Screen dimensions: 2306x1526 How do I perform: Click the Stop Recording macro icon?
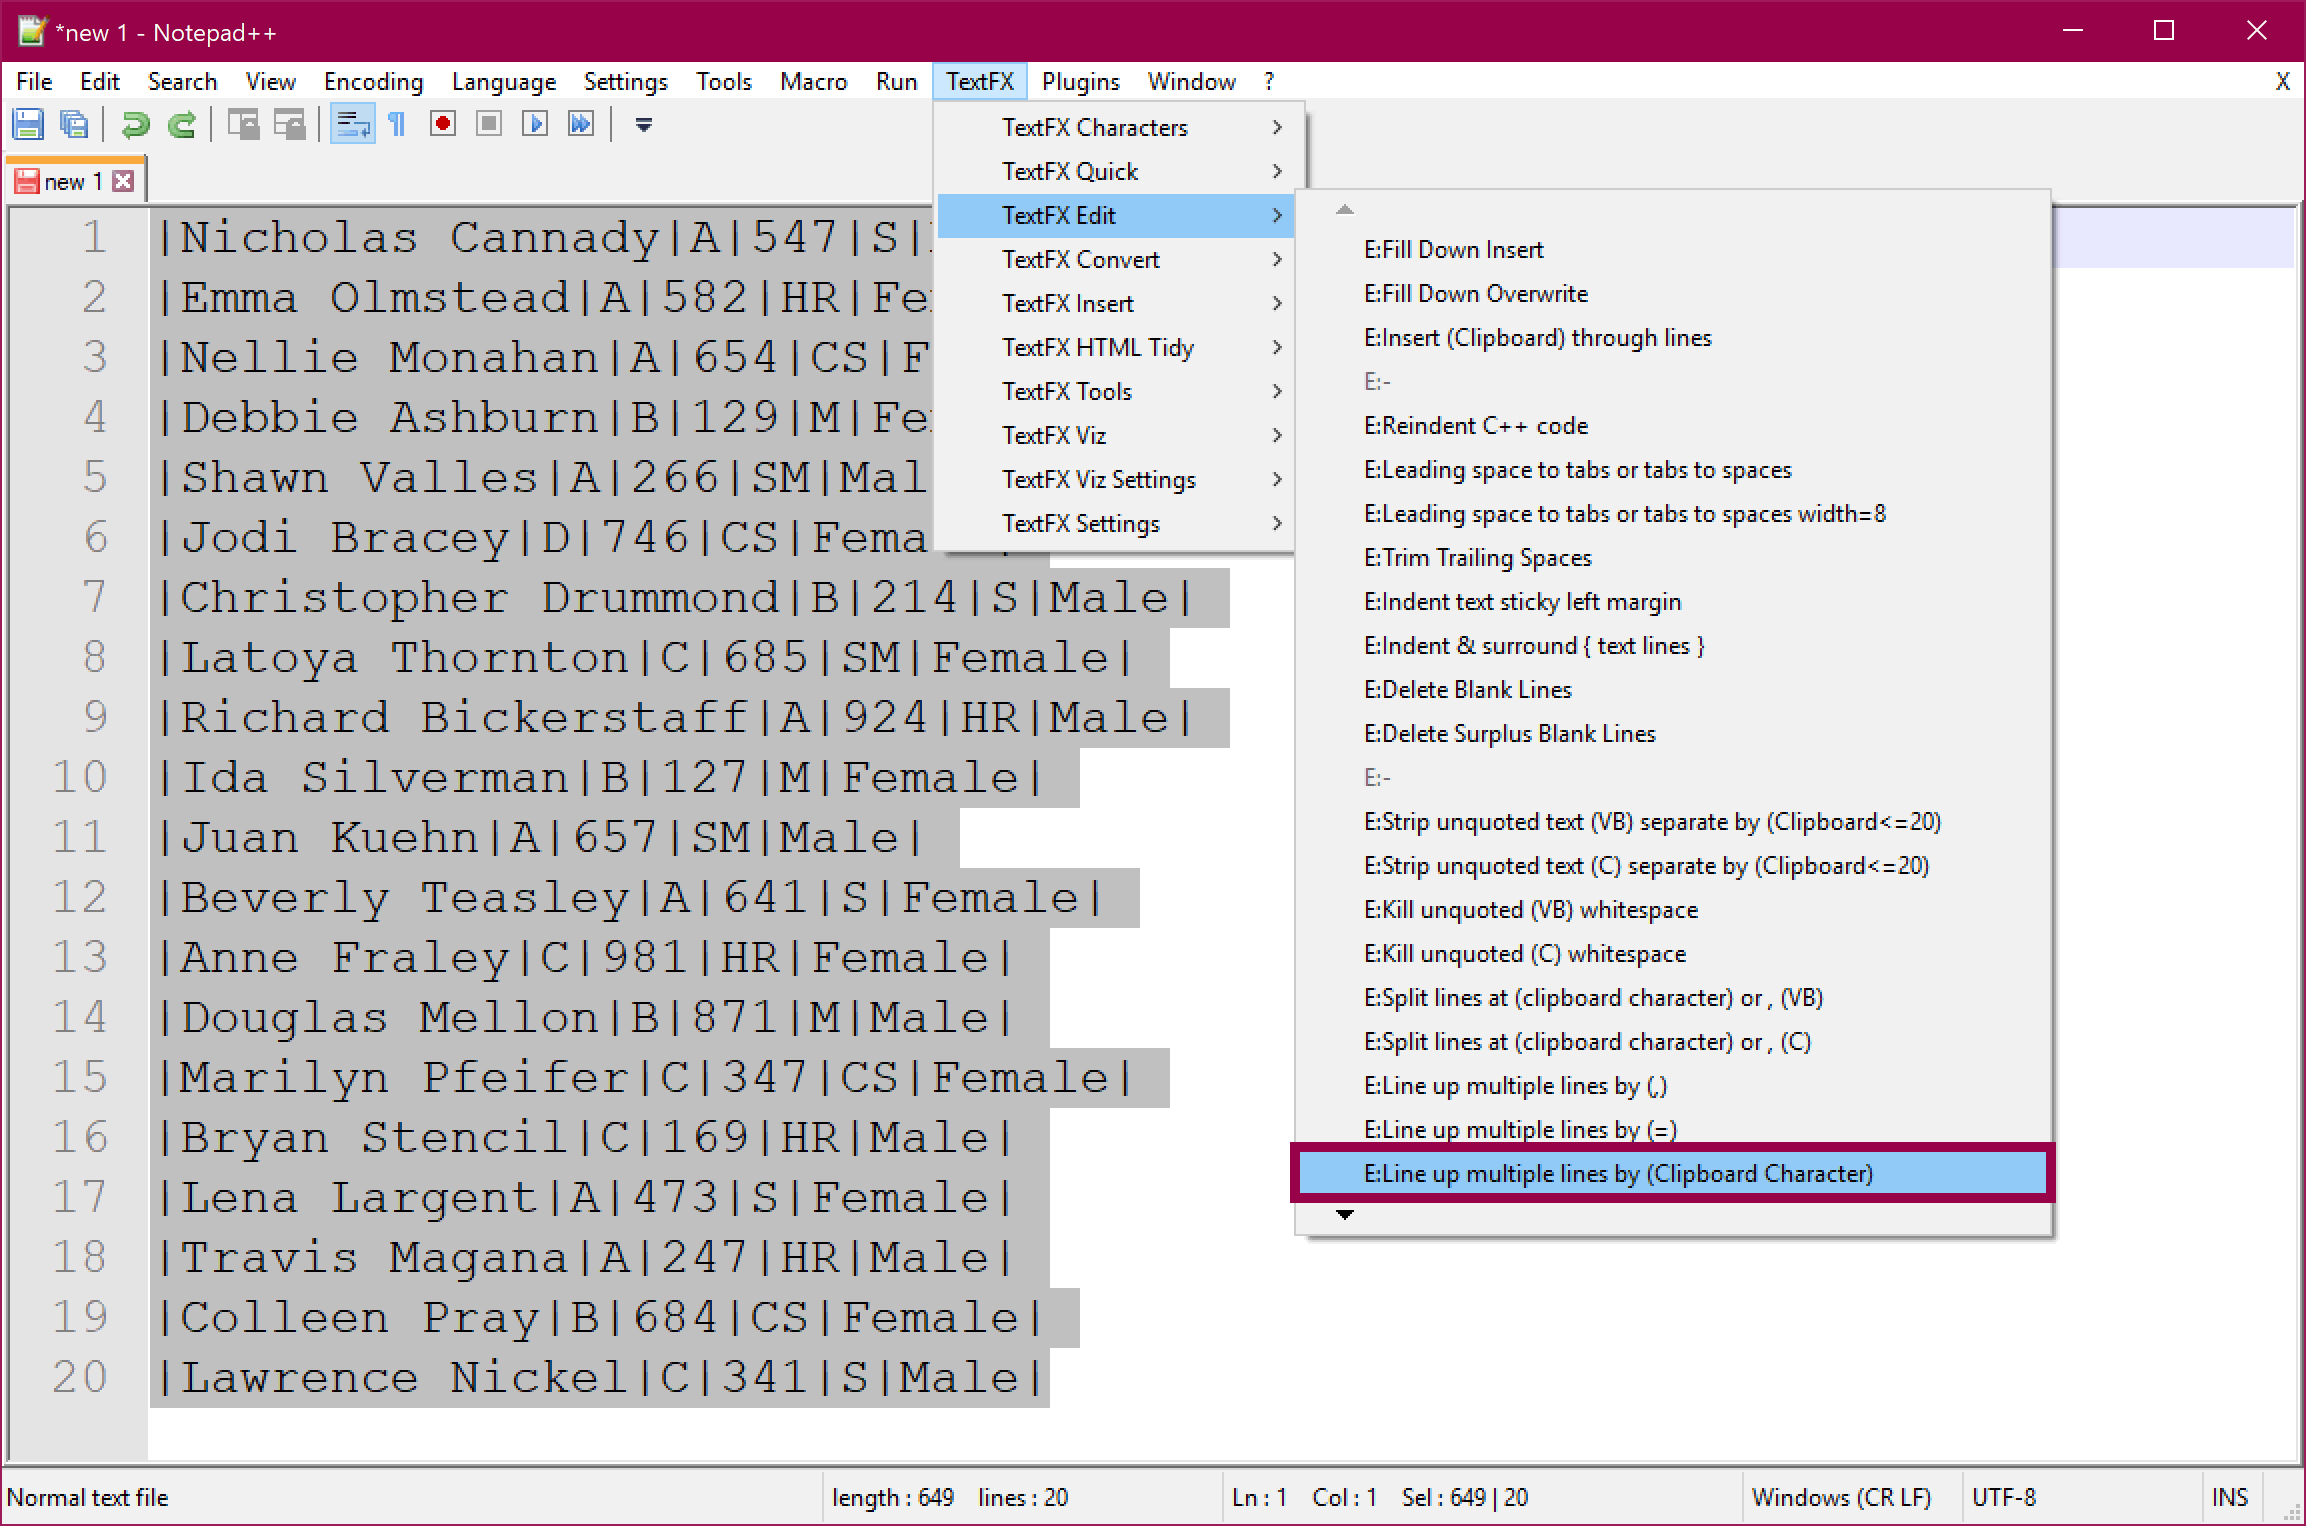coord(489,124)
